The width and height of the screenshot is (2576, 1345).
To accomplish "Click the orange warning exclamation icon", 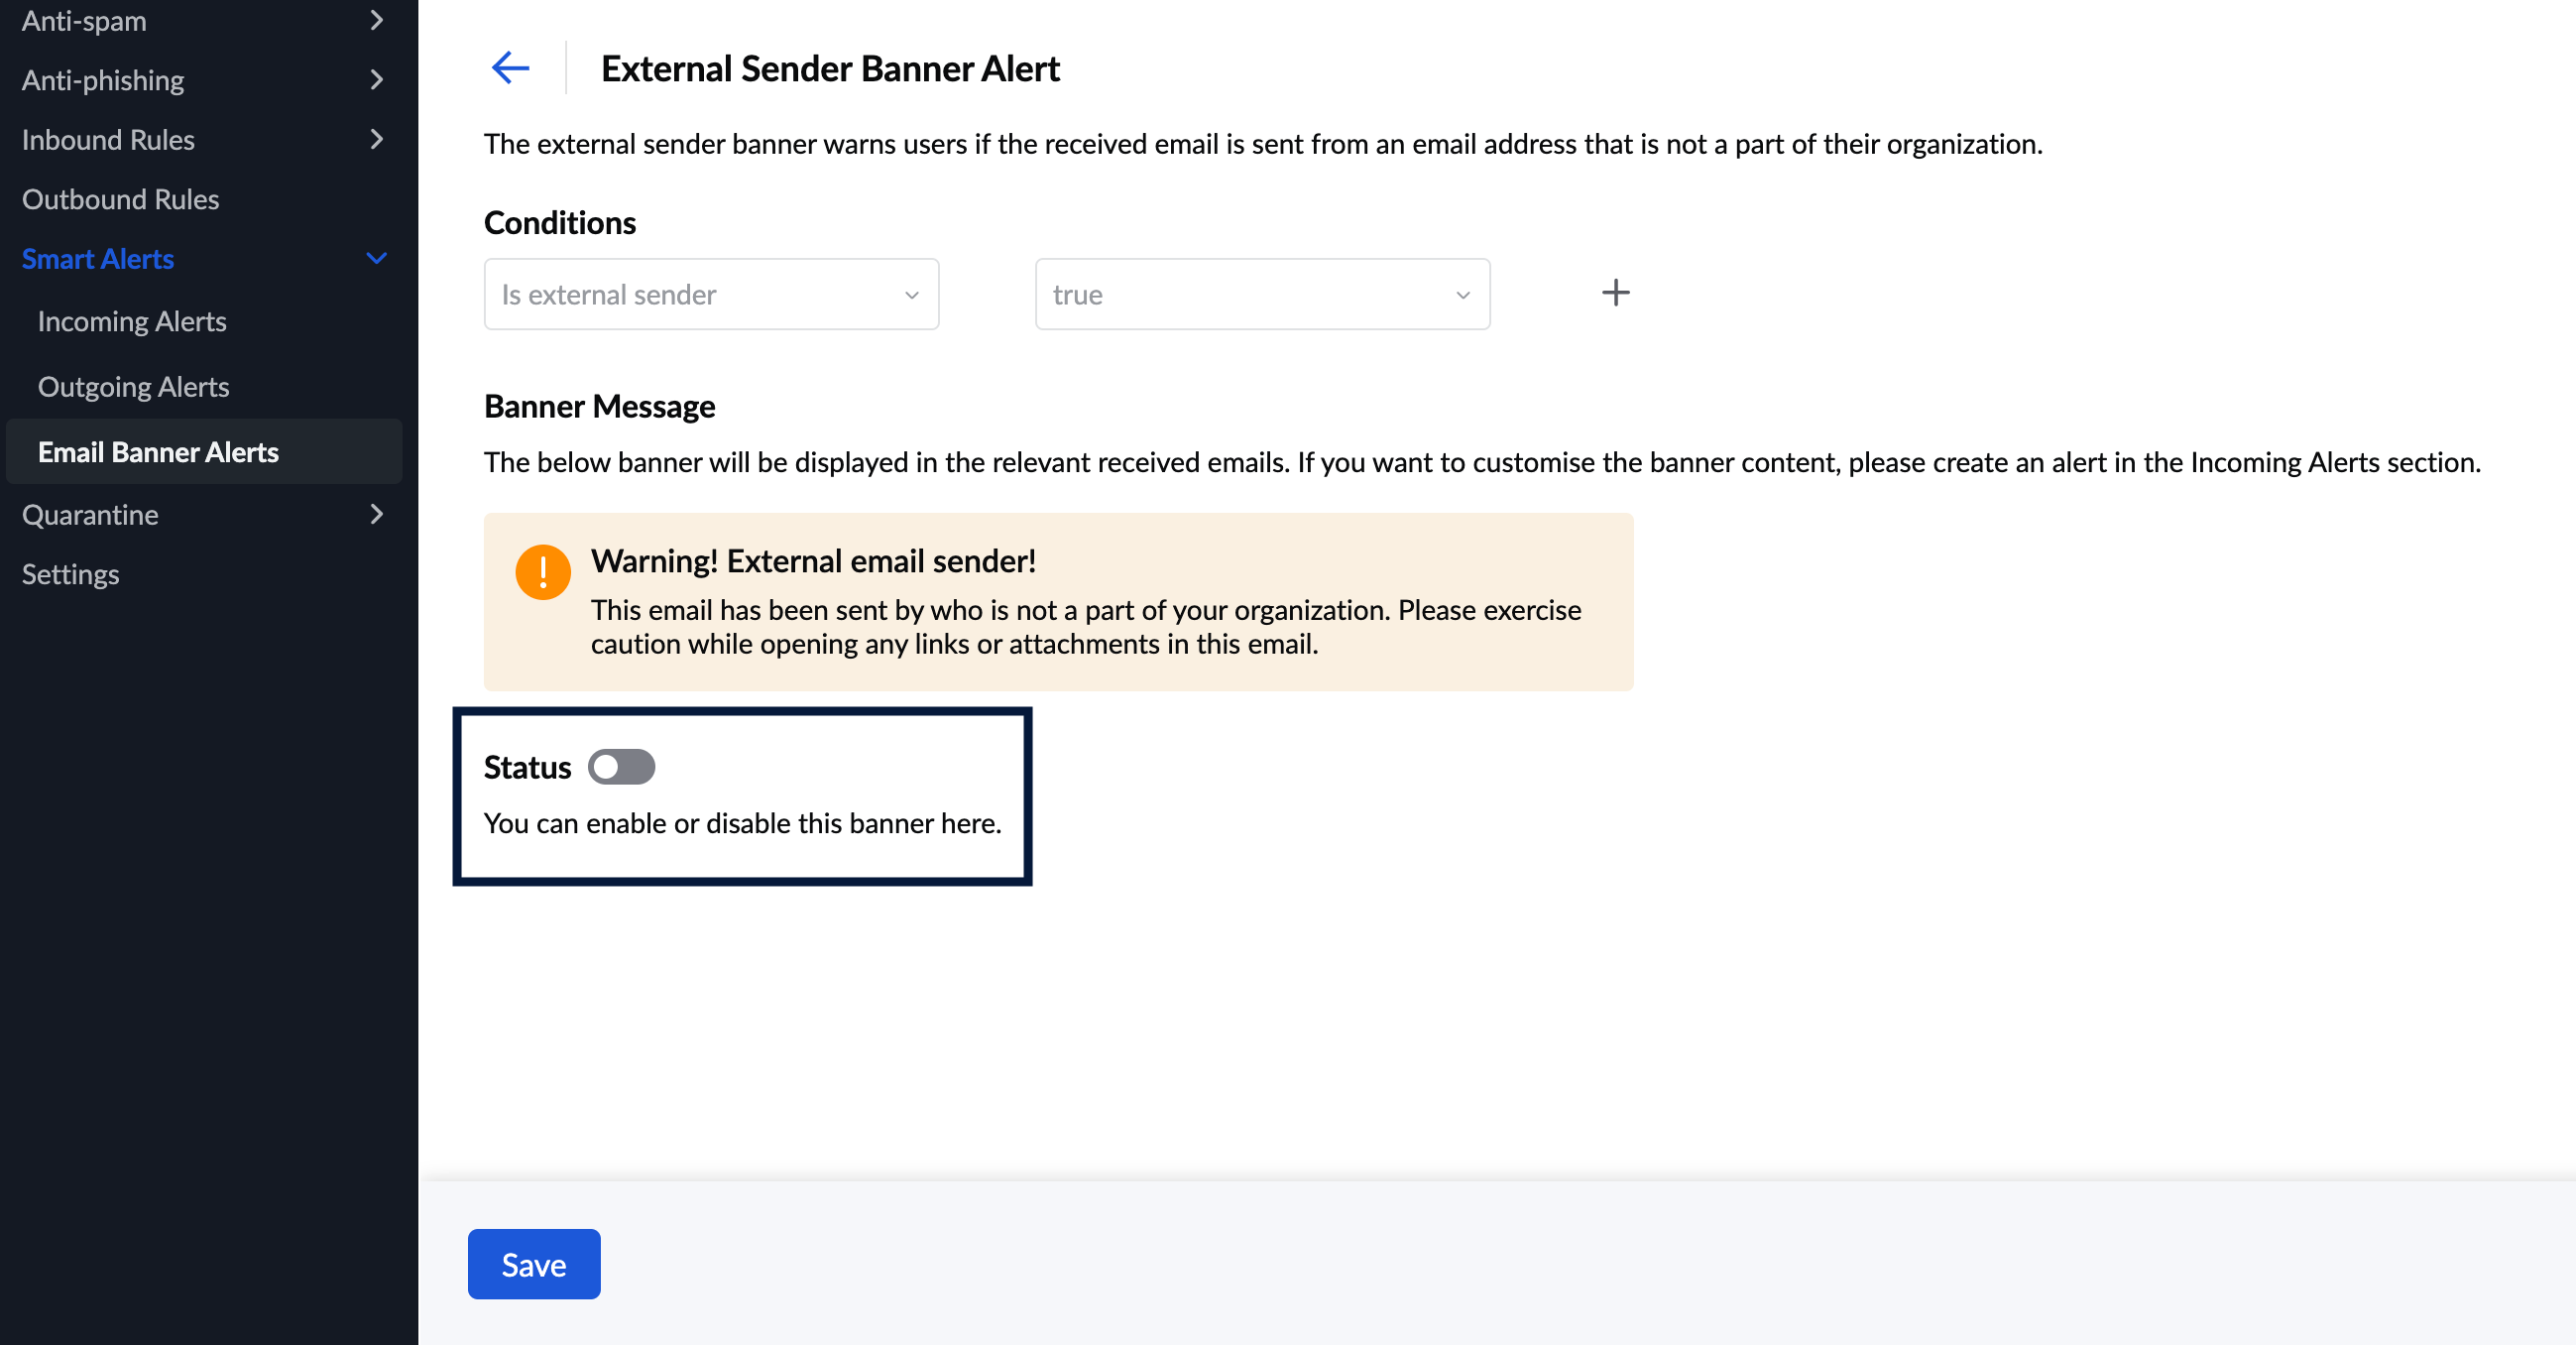I will click(543, 572).
